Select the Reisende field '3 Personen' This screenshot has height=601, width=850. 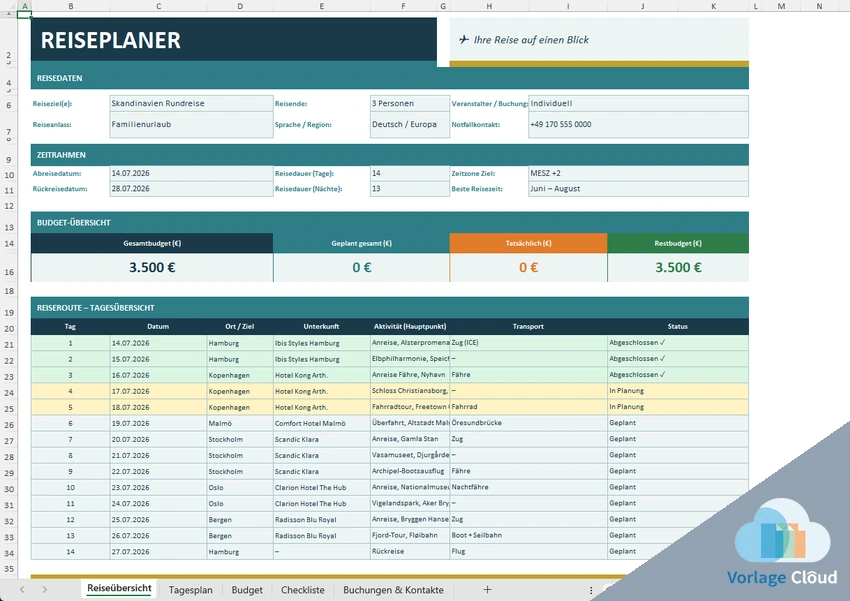(410, 104)
